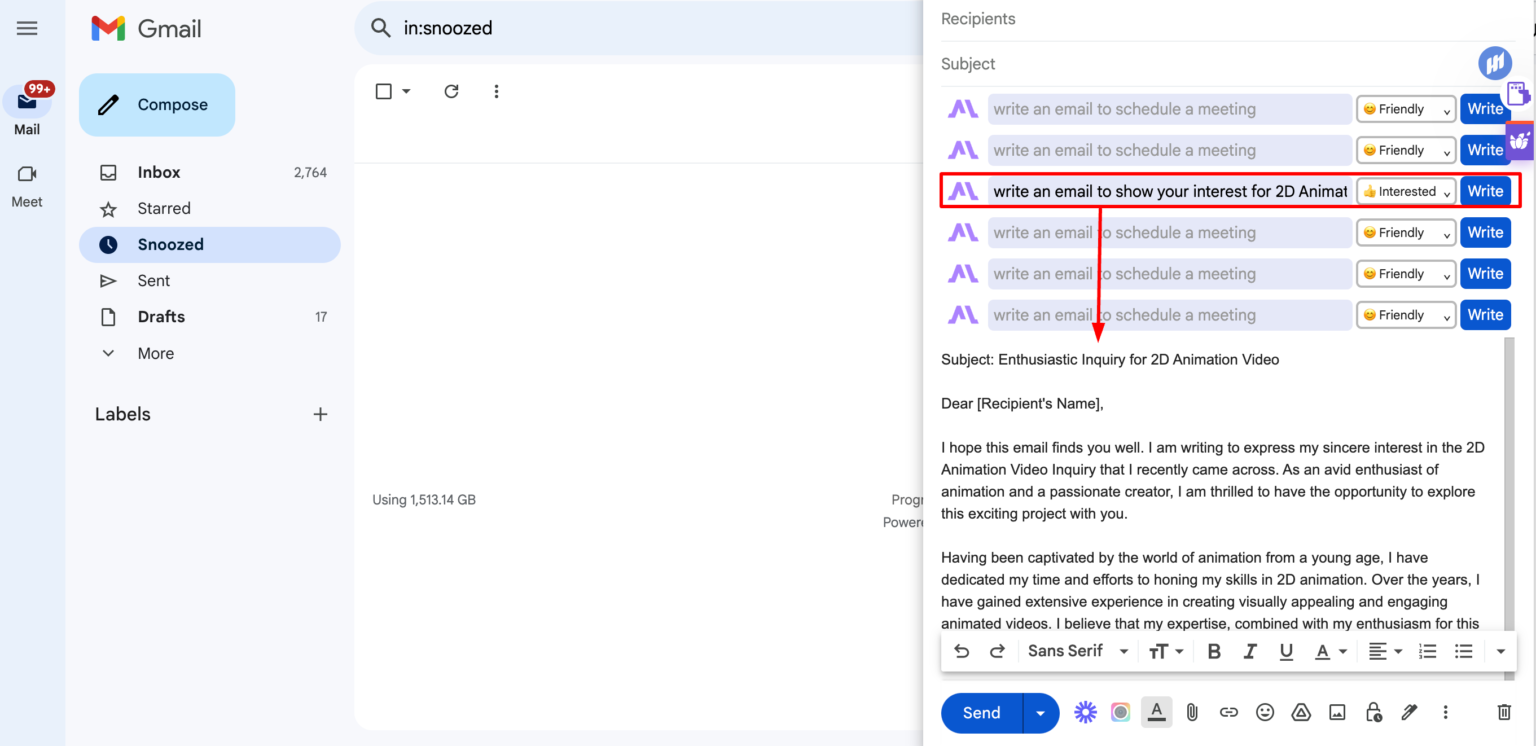Viewport: 1536px width, 746px height.
Task: Insert files using the Google Drive icon
Action: point(1301,712)
